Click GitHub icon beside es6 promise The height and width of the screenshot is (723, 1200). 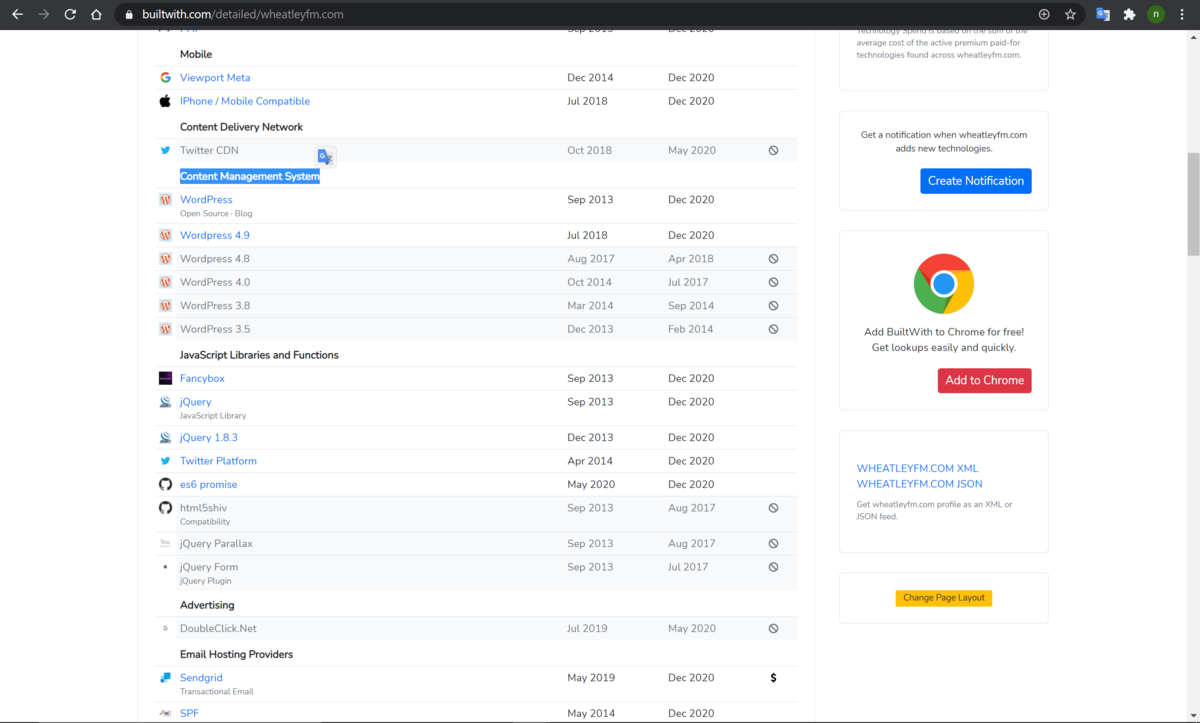tap(165, 484)
